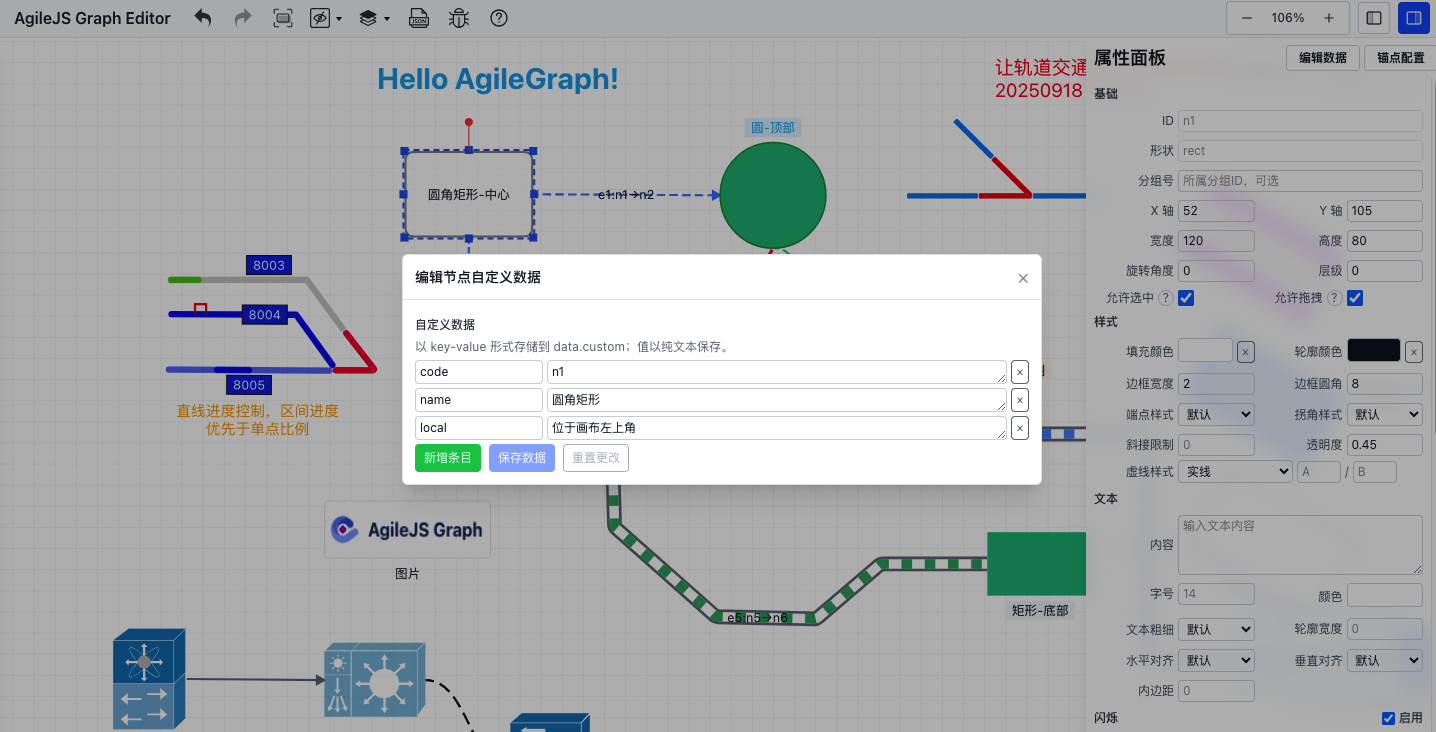Viewport: 1436px width, 732px height.
Task: Open help with the question mark toolbar icon
Action: (499, 18)
